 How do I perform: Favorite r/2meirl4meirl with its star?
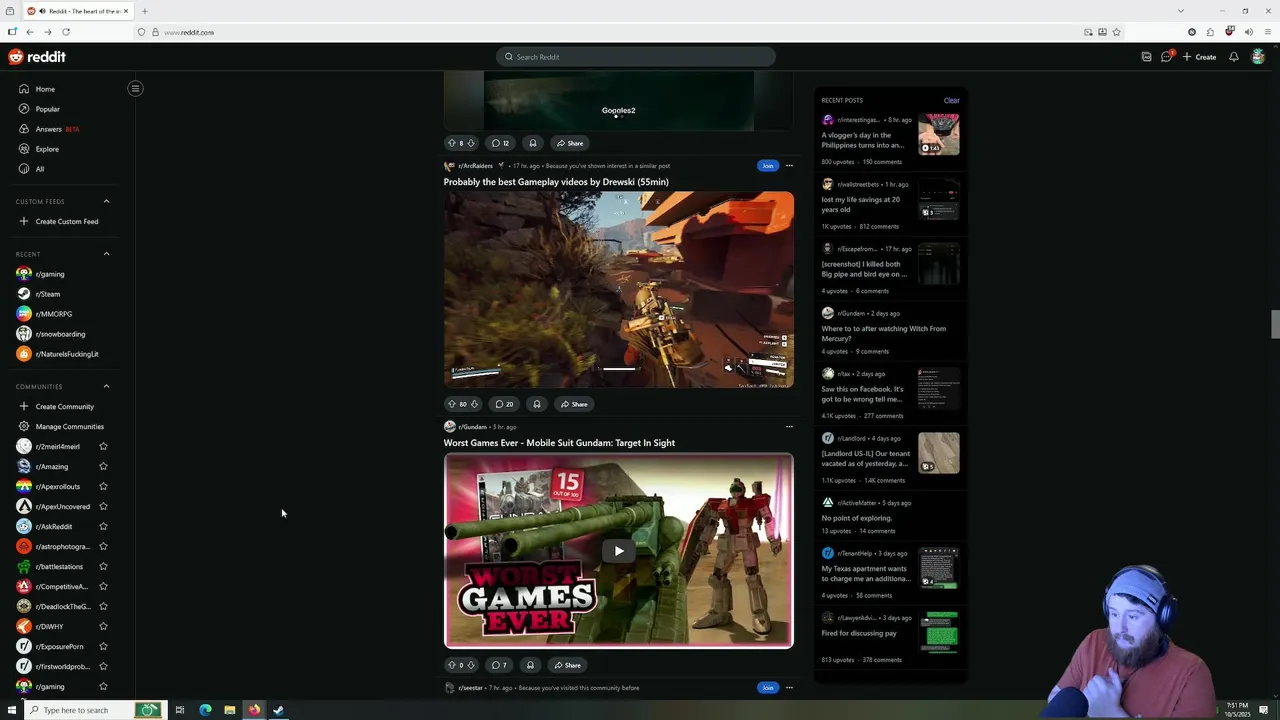coord(103,447)
